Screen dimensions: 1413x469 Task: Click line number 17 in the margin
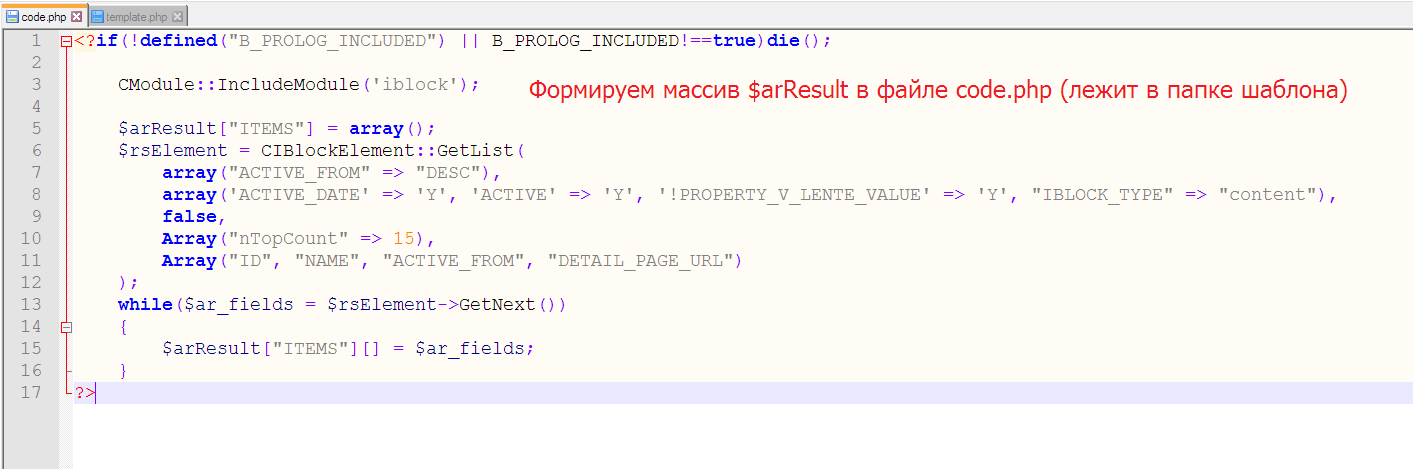(x=31, y=392)
